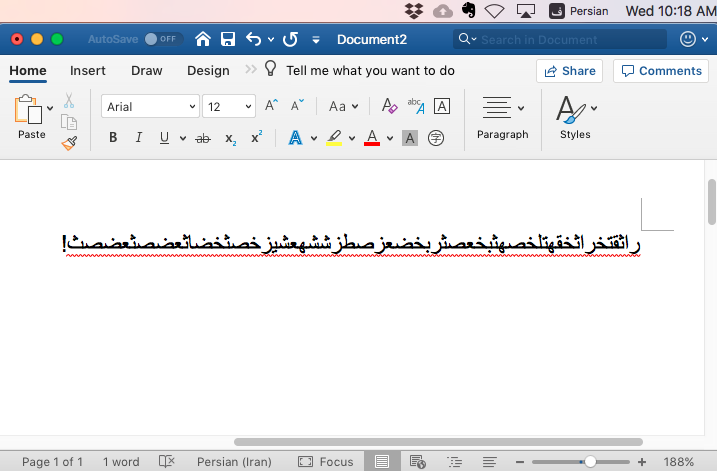
Task: Expand the text effects arrow
Action: click(x=314, y=138)
